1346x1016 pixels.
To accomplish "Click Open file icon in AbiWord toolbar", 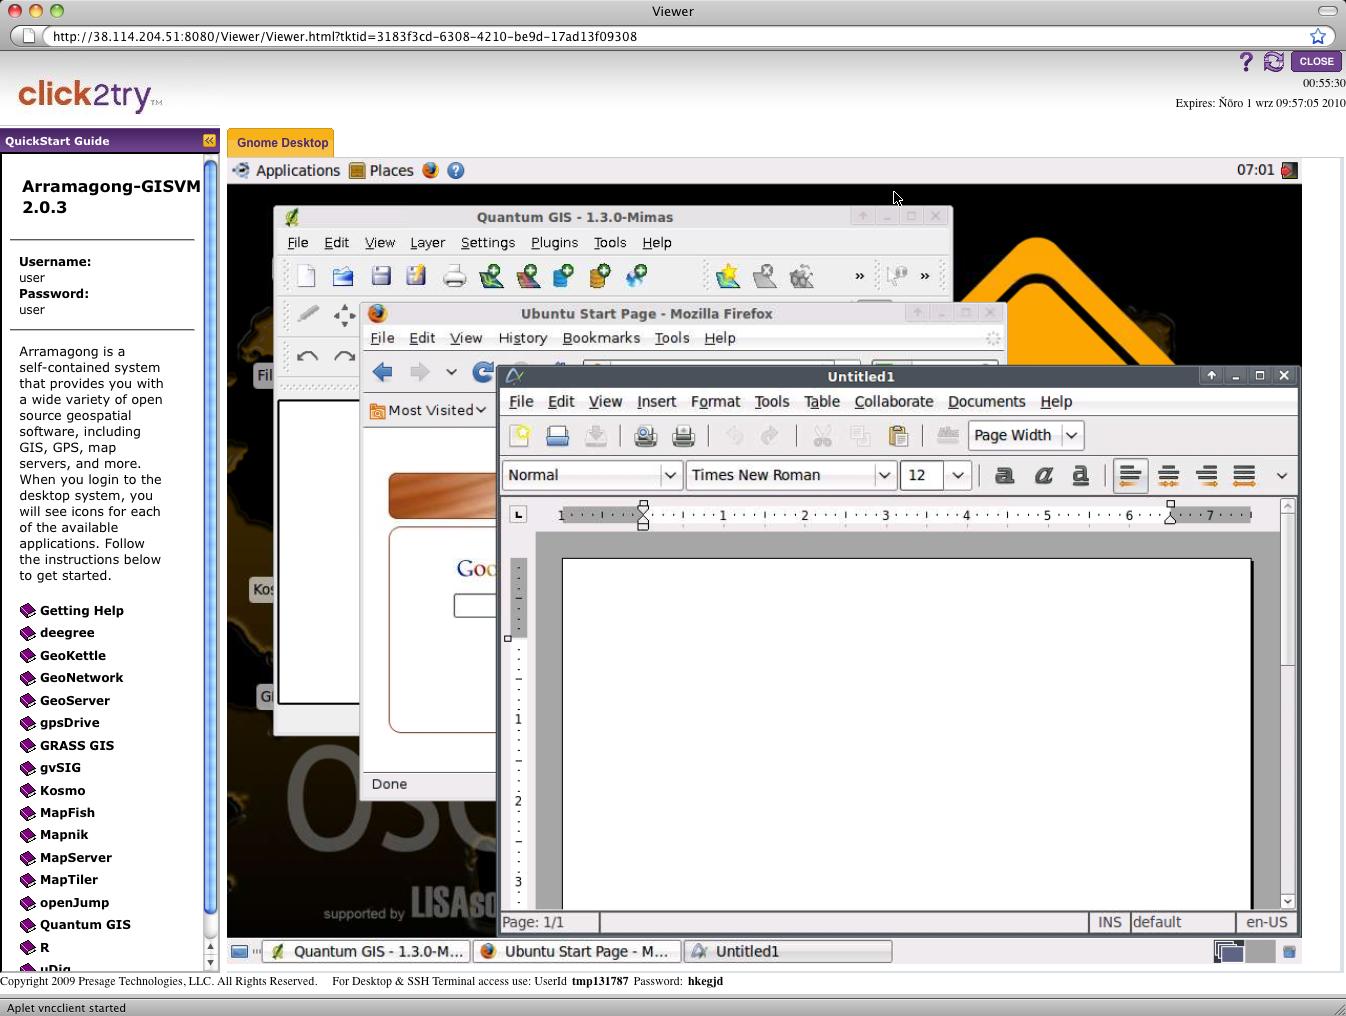I will point(557,436).
